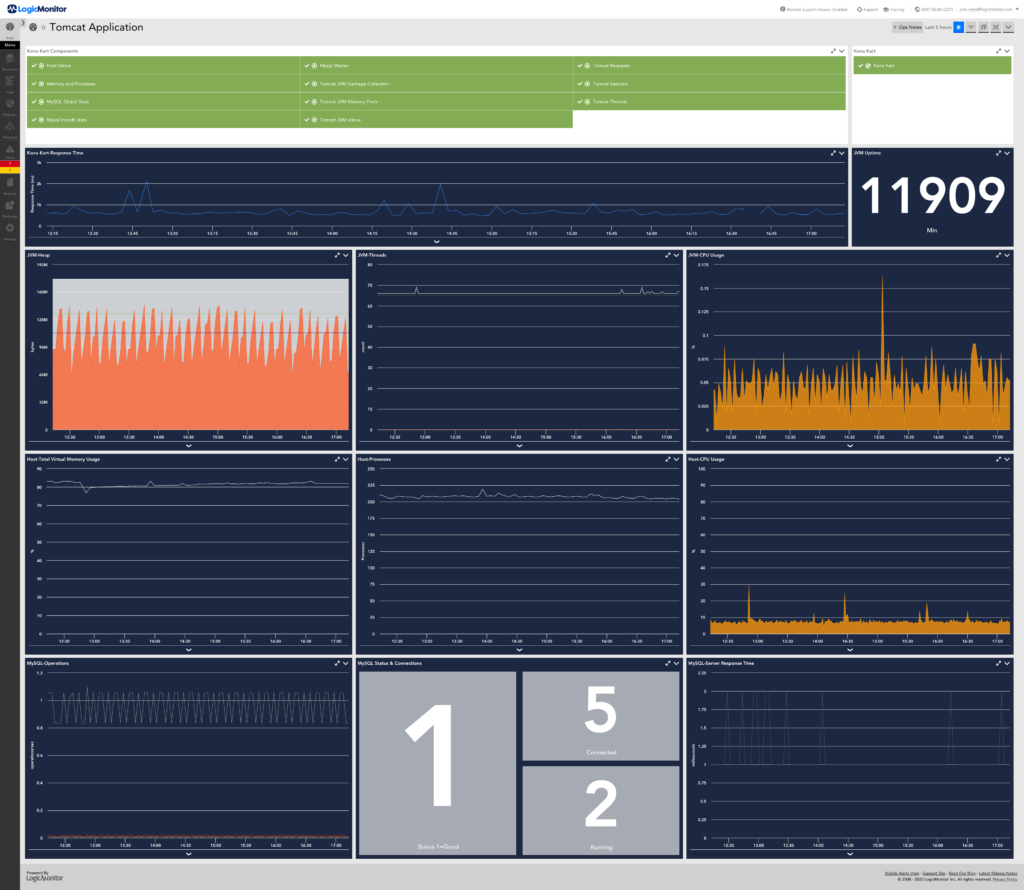
Task: Open the Kona Kart-Response Time widget menu
Action: pyautogui.click(x=842, y=153)
